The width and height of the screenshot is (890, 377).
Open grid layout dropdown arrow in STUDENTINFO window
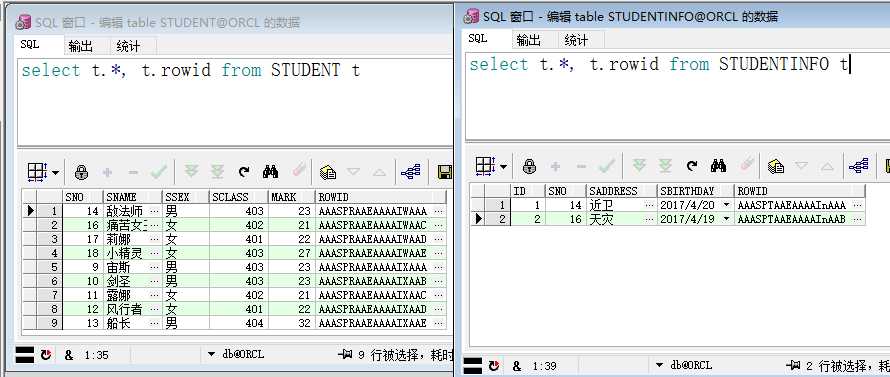click(x=503, y=166)
